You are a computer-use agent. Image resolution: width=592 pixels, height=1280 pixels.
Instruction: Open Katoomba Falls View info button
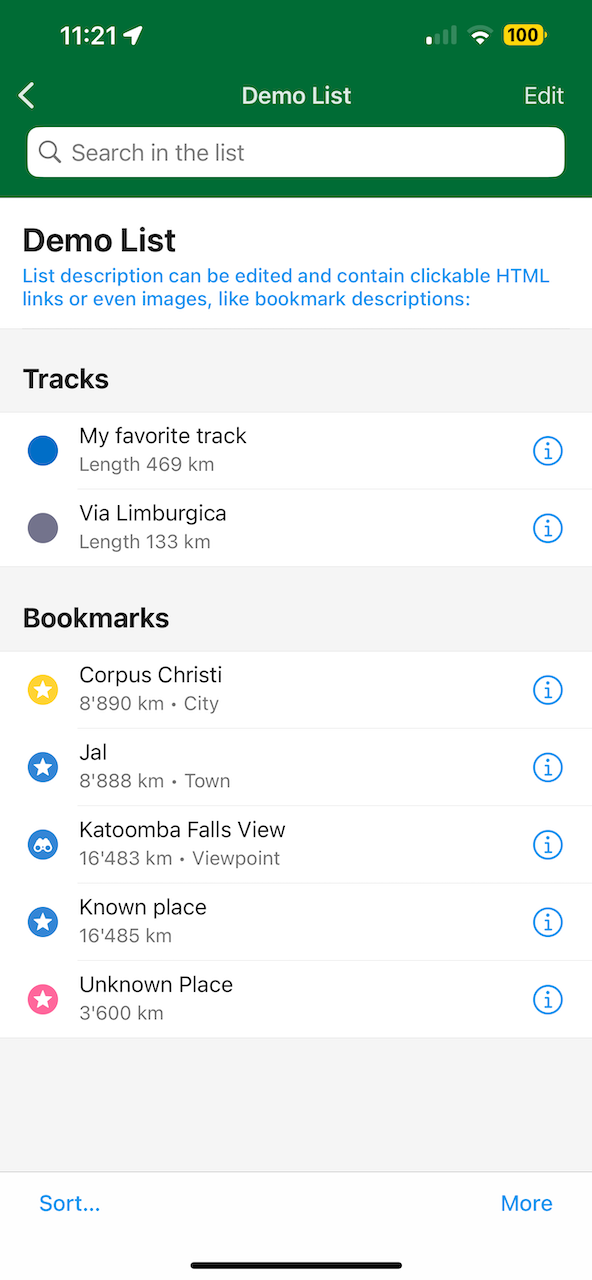pyautogui.click(x=547, y=845)
